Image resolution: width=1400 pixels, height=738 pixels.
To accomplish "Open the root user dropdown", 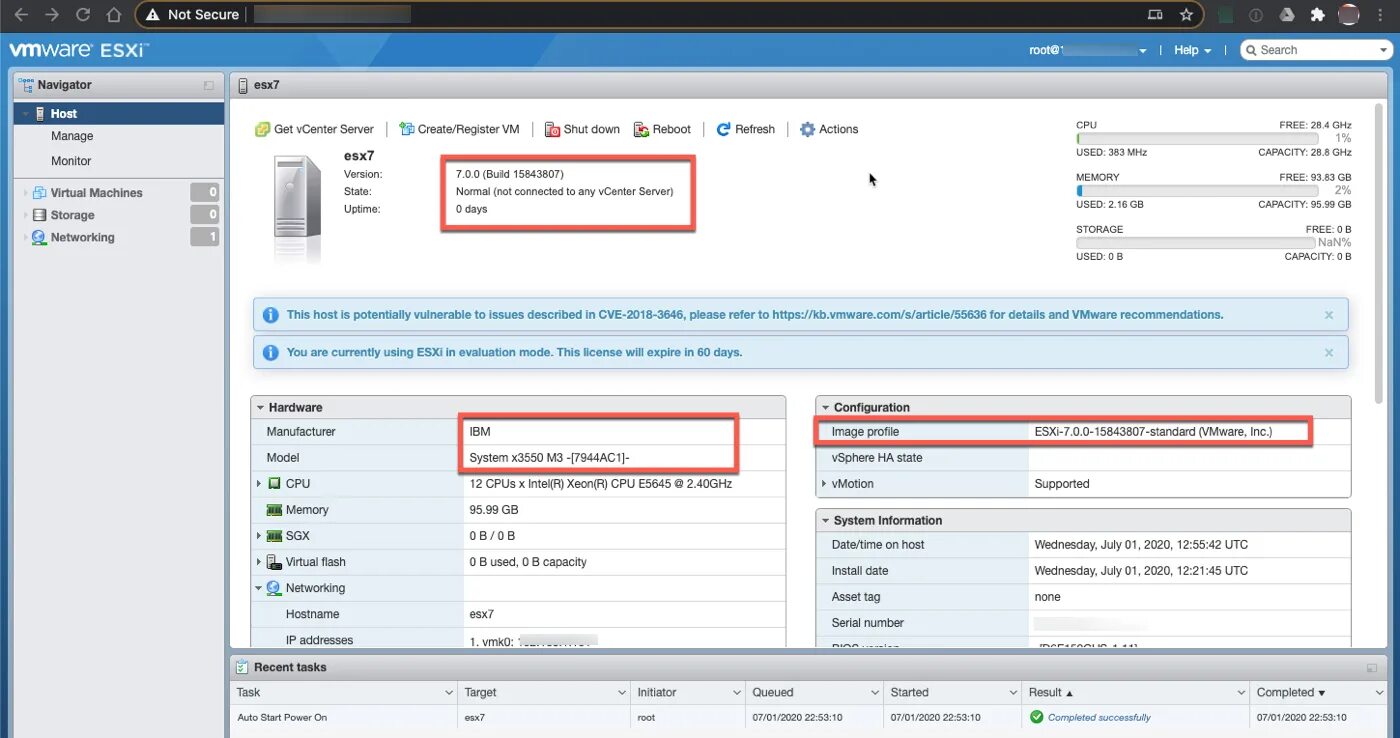I will point(1088,50).
